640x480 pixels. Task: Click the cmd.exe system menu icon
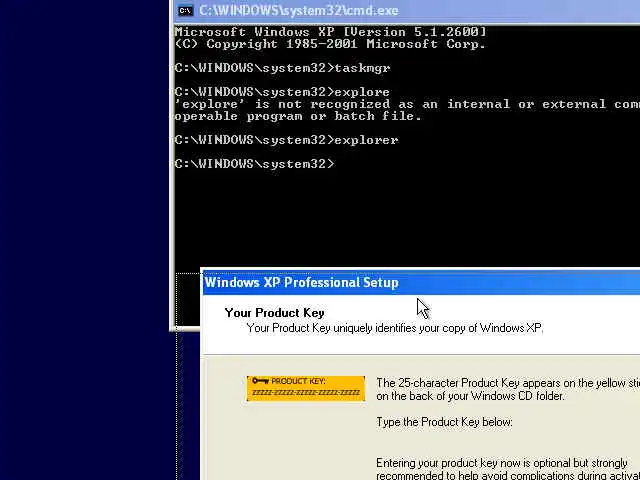point(185,11)
